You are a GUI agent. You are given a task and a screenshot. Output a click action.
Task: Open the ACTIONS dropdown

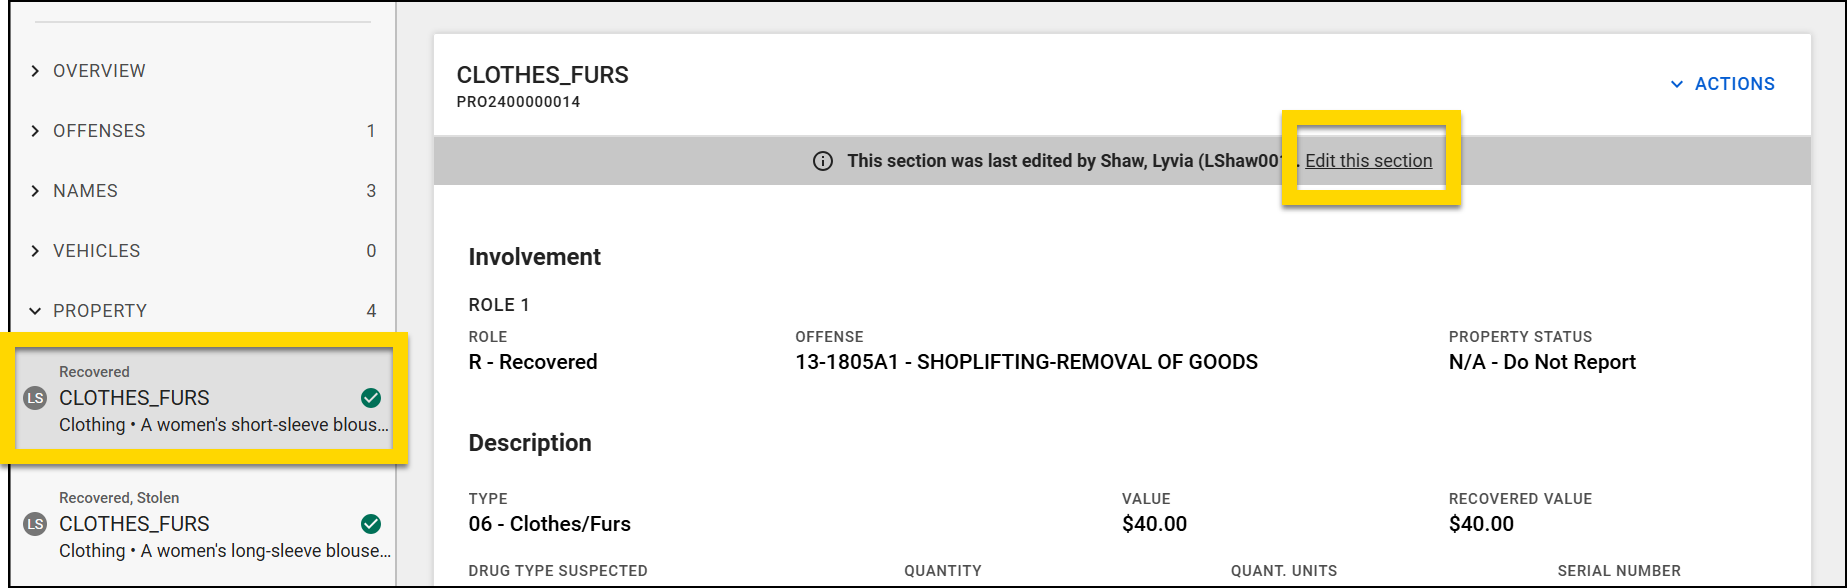pos(1722,84)
